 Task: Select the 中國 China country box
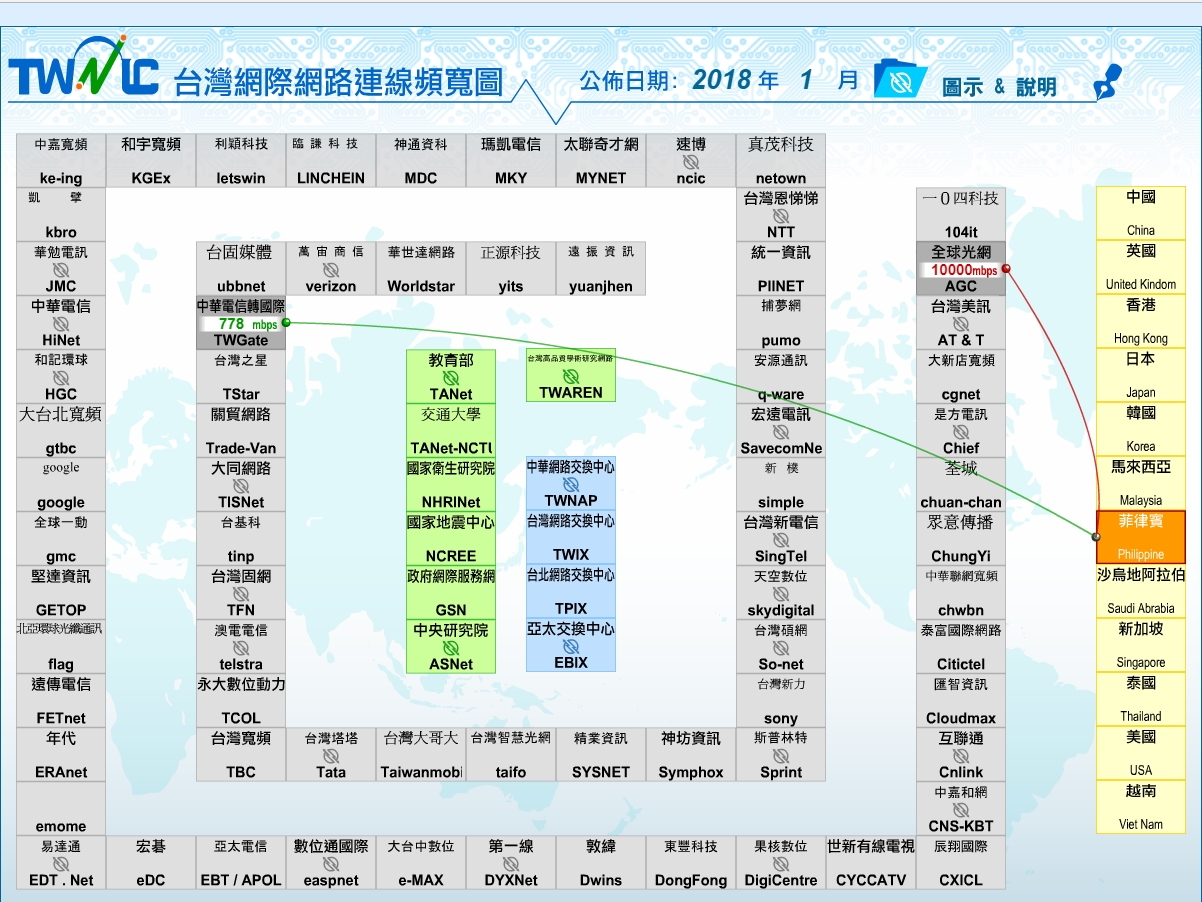(1141, 212)
